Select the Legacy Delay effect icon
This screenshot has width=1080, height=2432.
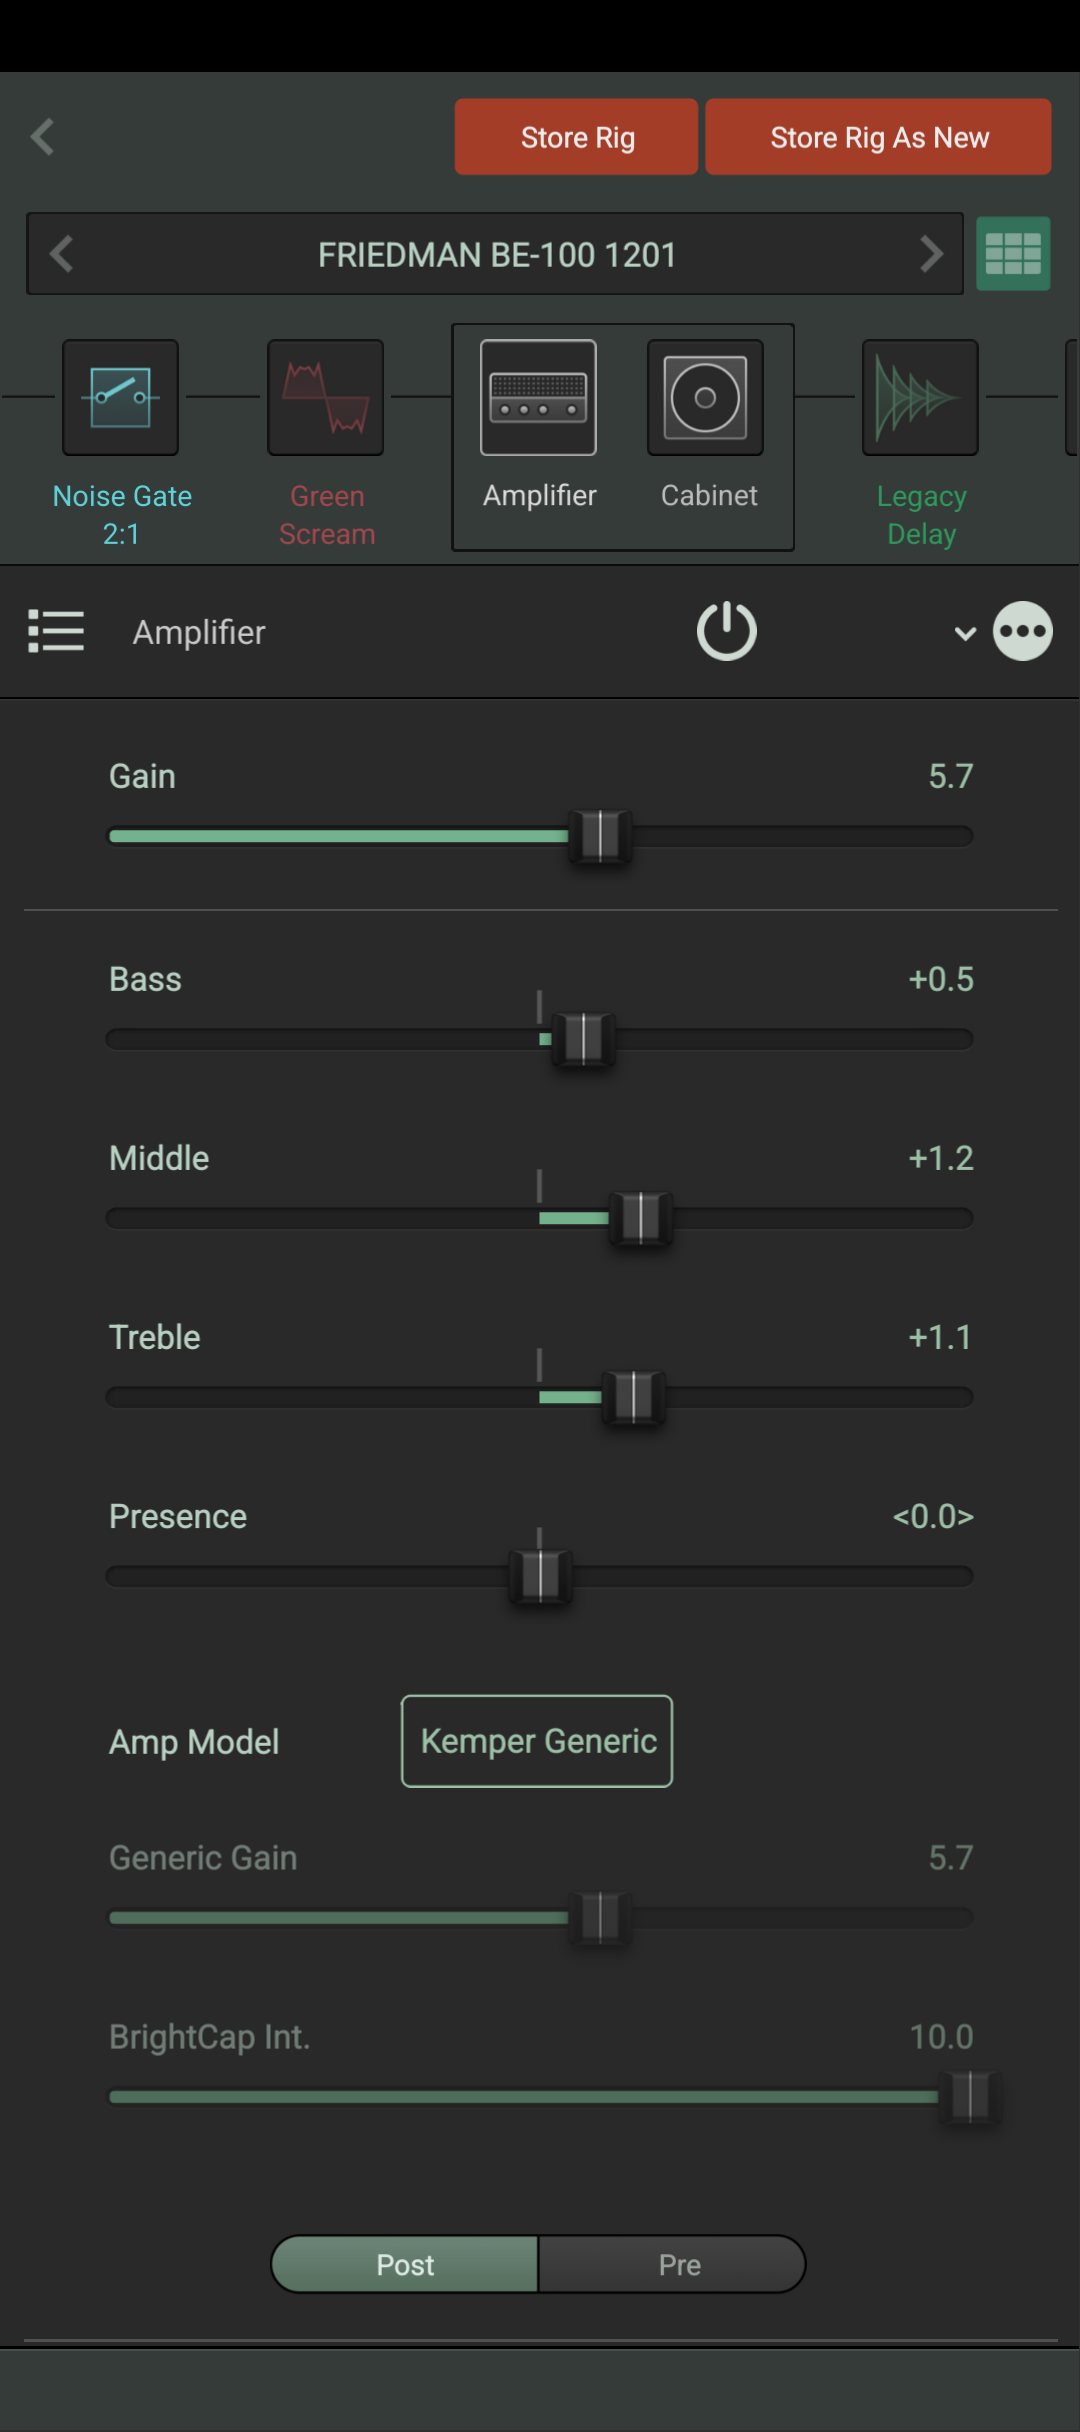click(x=920, y=397)
